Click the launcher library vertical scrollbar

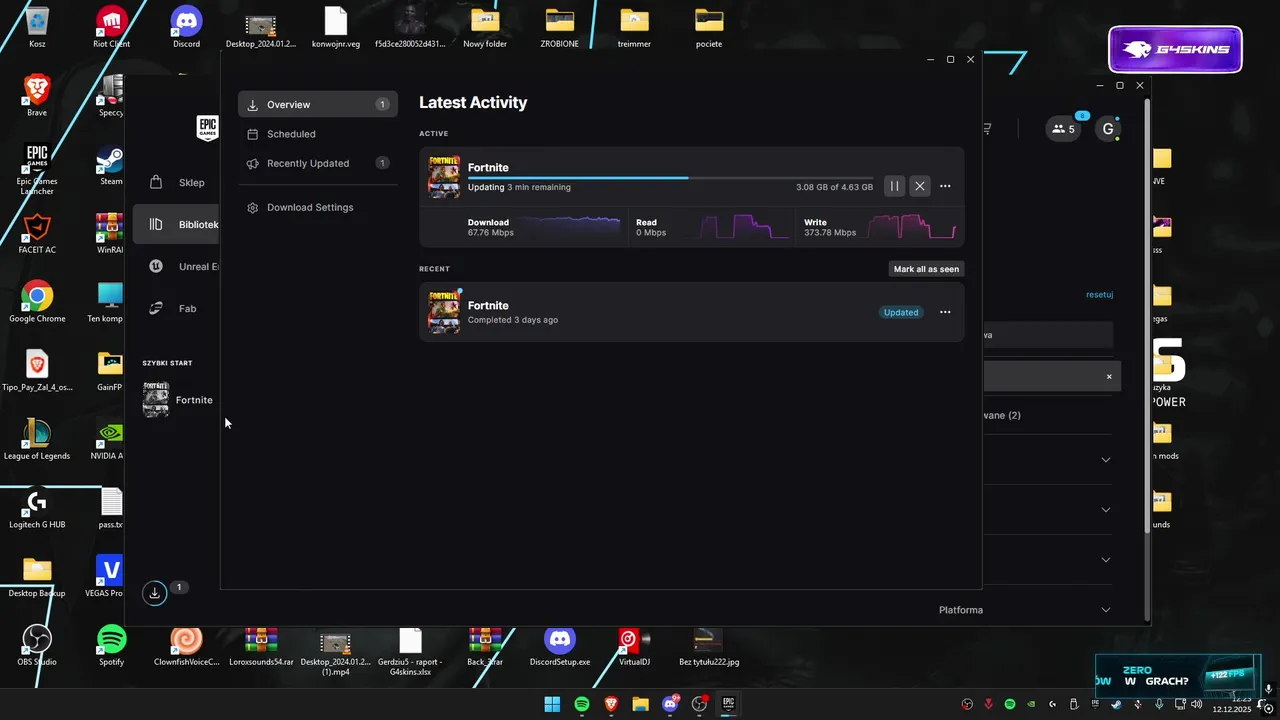coord(1147,315)
